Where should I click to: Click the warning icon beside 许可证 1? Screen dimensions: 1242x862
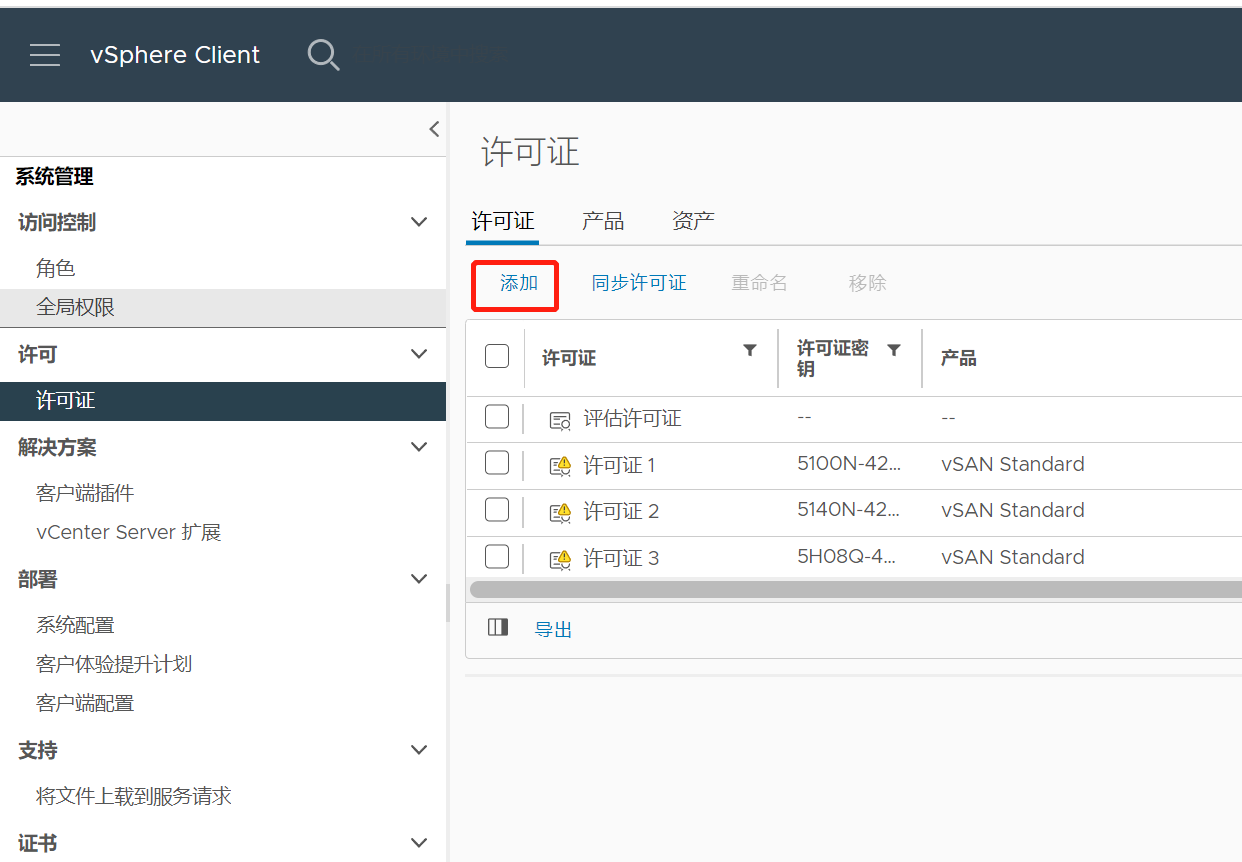click(x=561, y=466)
